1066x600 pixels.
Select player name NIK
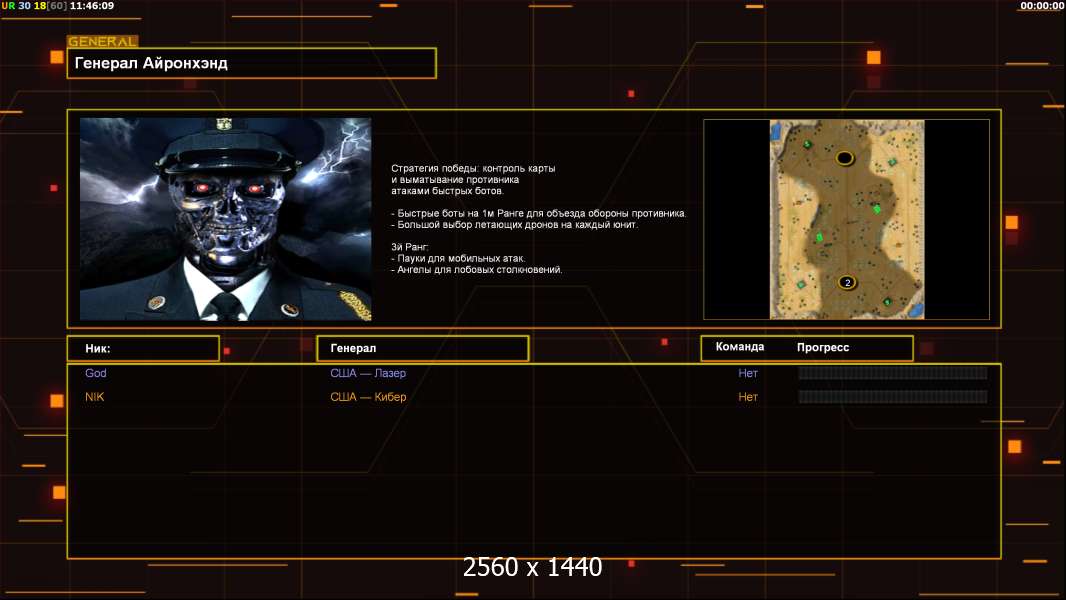pyautogui.click(x=95, y=397)
